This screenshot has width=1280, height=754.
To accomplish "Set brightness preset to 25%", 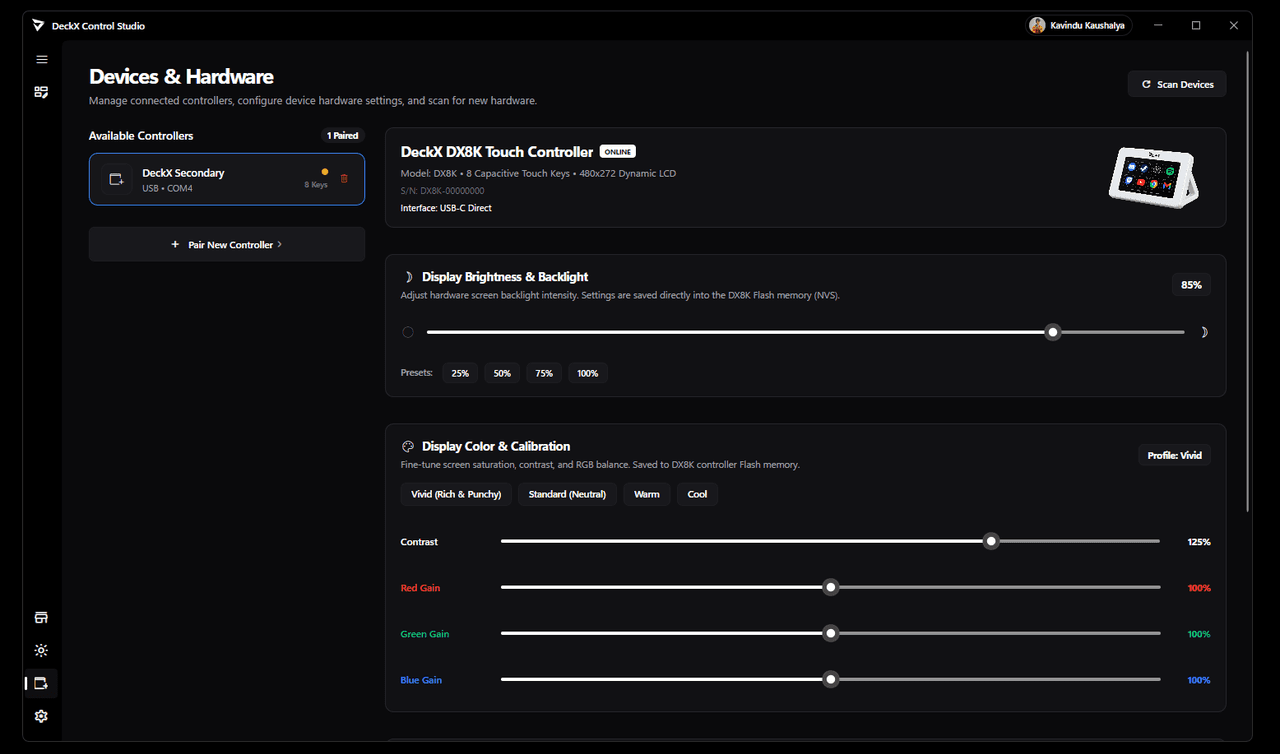I will (x=460, y=373).
